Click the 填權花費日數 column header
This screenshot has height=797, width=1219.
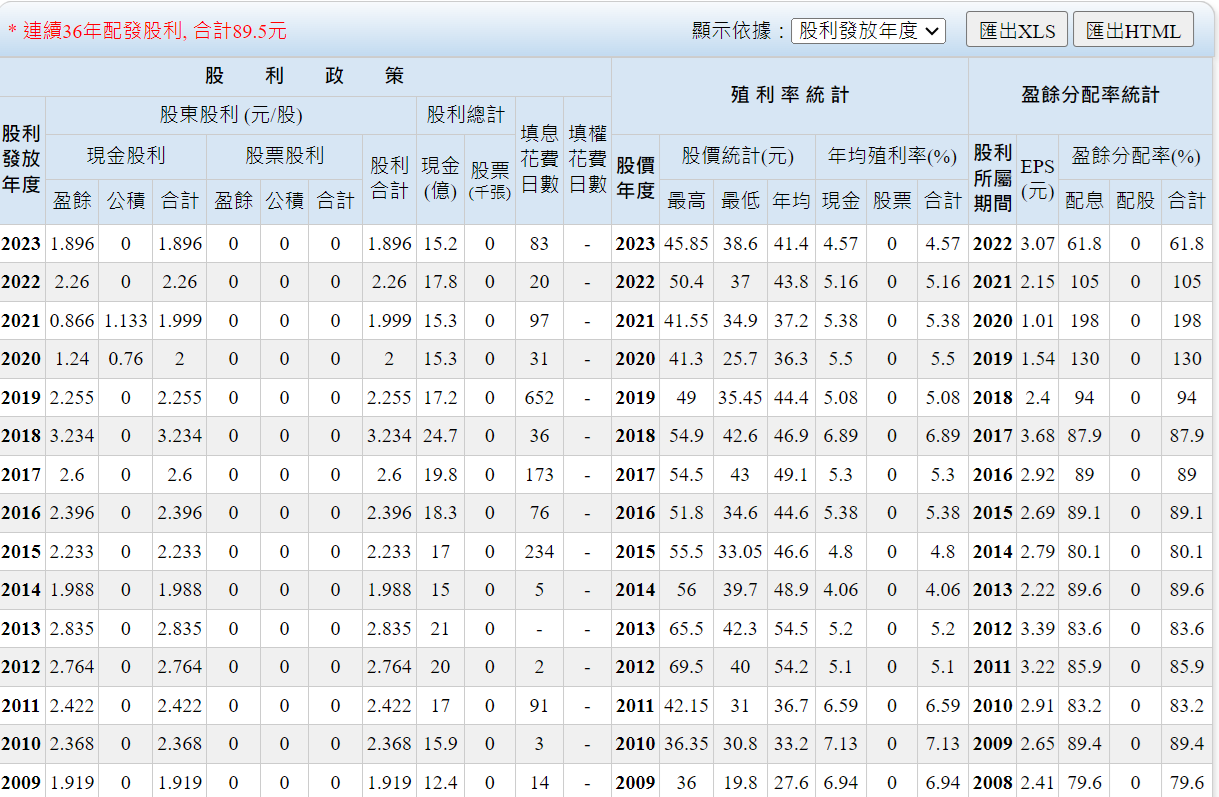pos(587,160)
